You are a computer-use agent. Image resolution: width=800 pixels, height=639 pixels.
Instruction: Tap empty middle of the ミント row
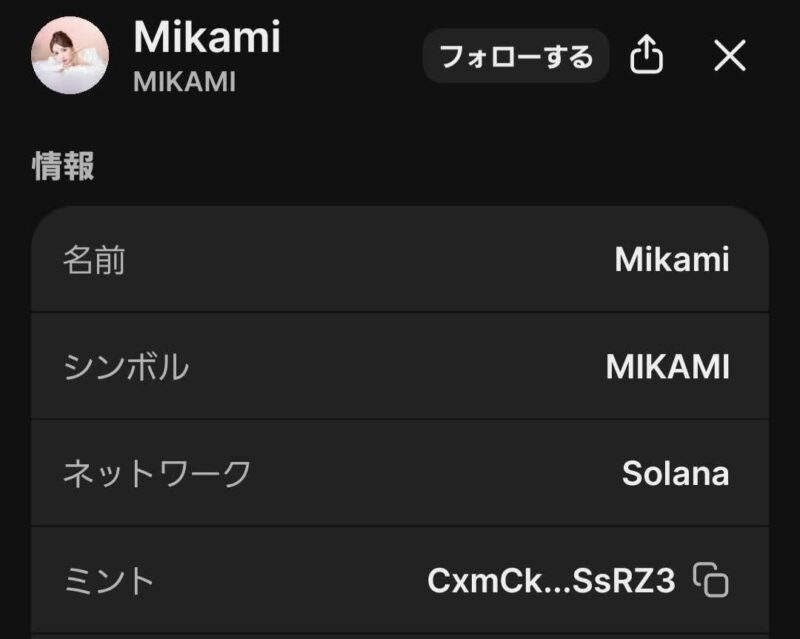click(290, 580)
